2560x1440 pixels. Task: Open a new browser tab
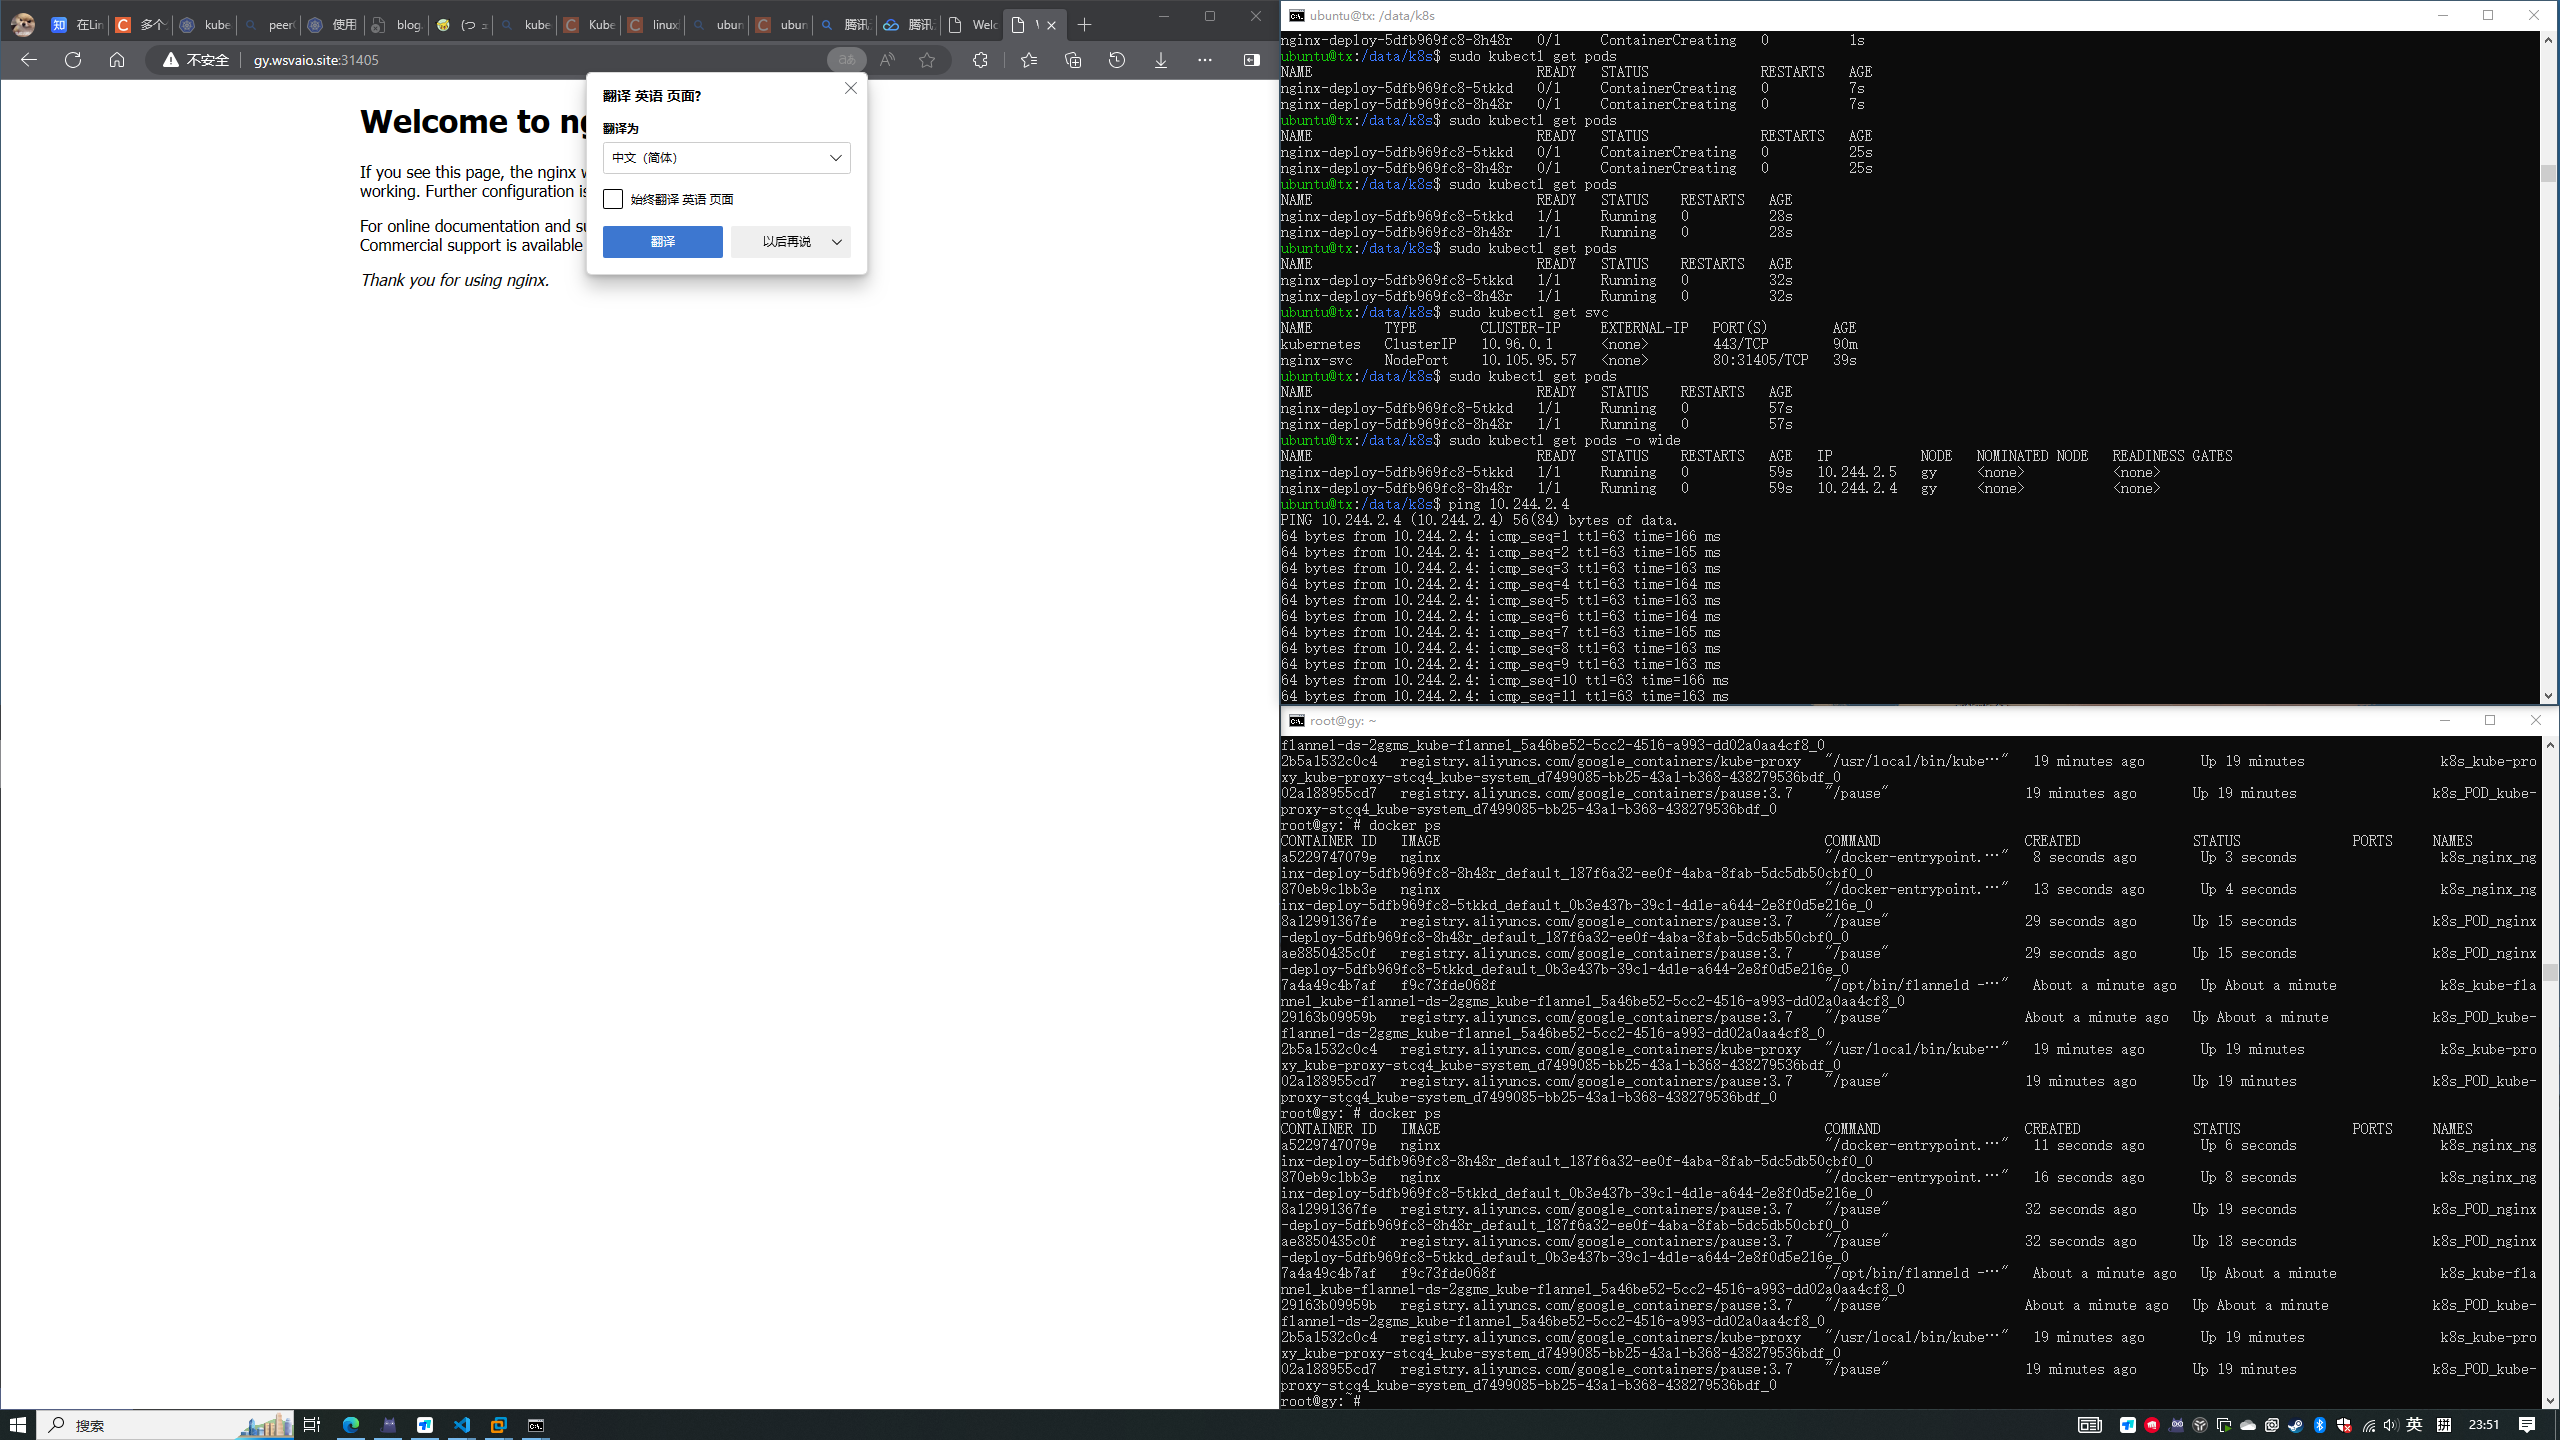1084,25
